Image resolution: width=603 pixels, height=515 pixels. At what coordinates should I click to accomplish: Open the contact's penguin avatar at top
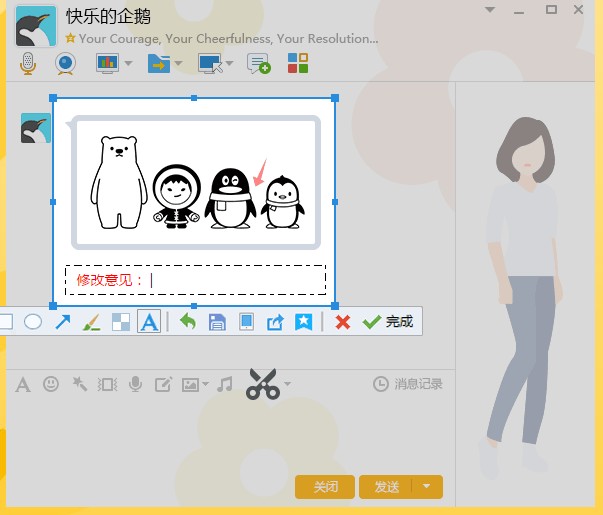(36, 25)
